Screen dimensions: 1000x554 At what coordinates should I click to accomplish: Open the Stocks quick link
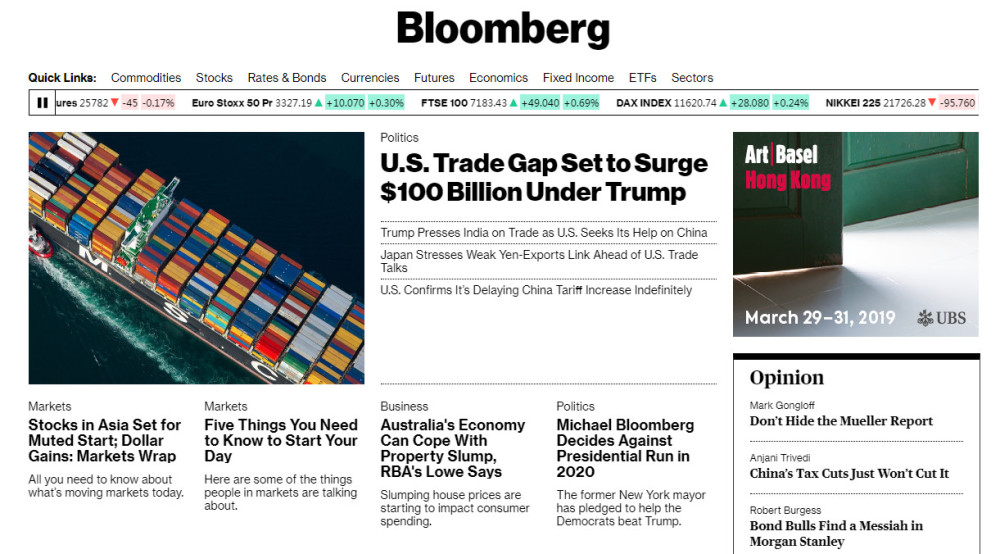[x=214, y=78]
